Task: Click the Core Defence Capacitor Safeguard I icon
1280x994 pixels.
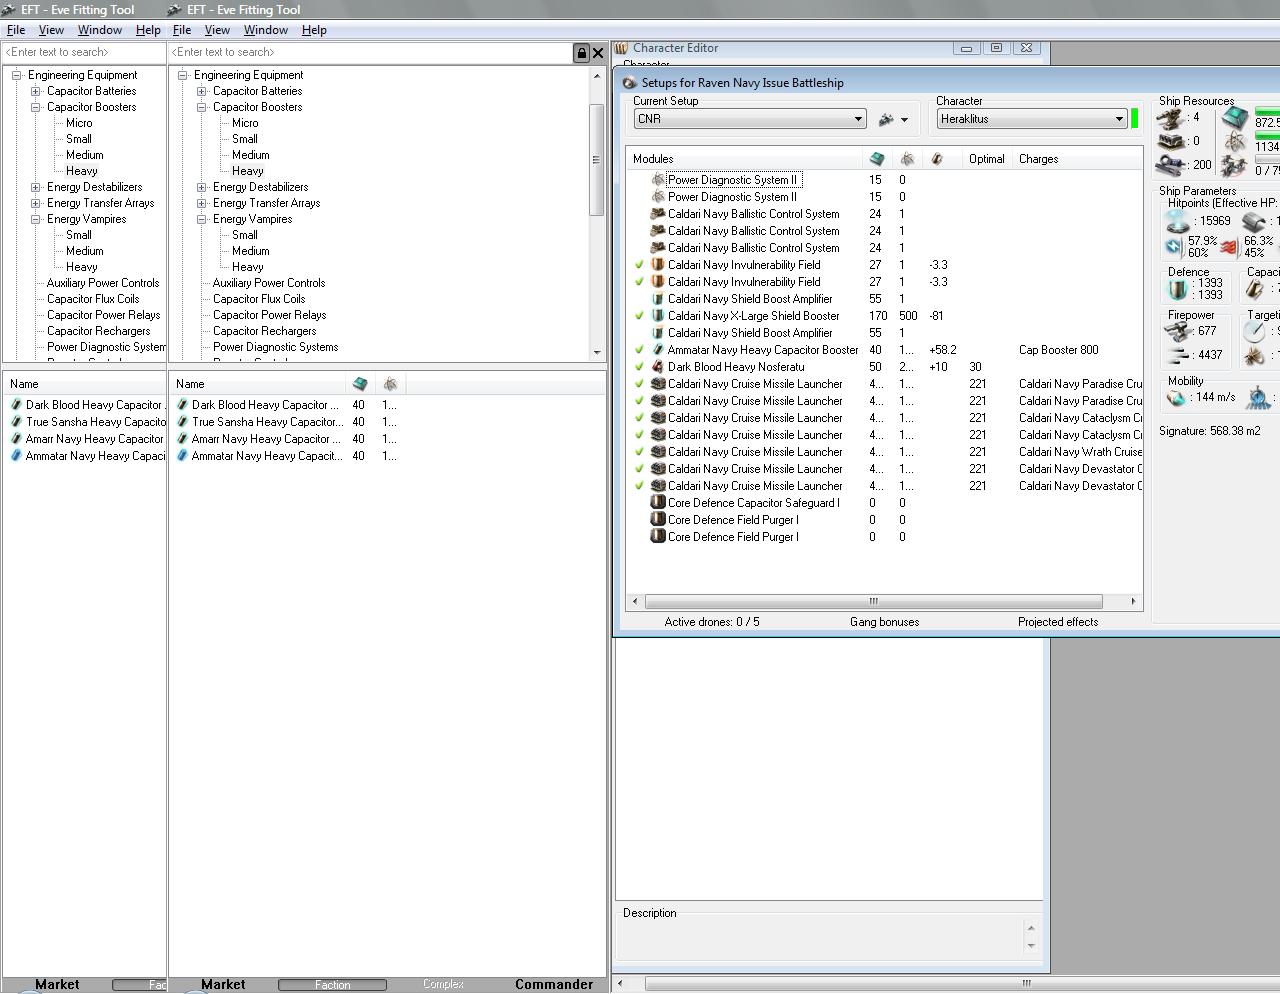Action: pyautogui.click(x=658, y=503)
